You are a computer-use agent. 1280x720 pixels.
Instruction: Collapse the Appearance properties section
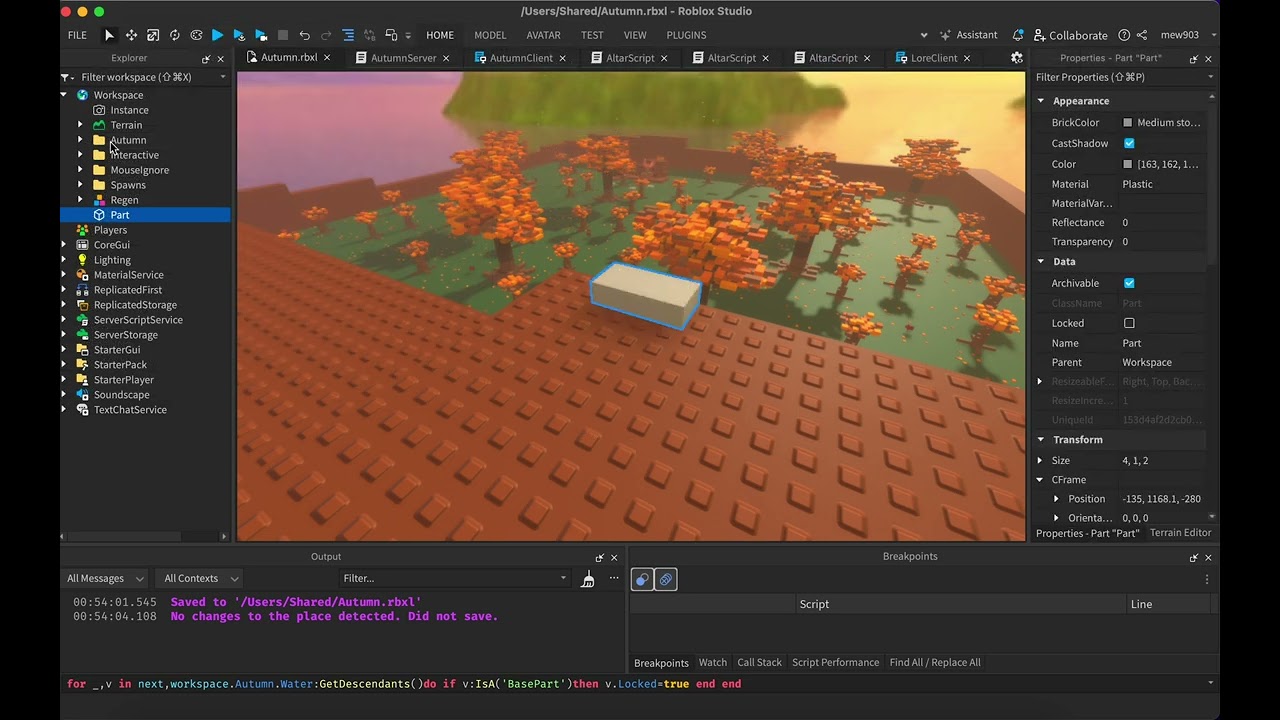click(1040, 101)
